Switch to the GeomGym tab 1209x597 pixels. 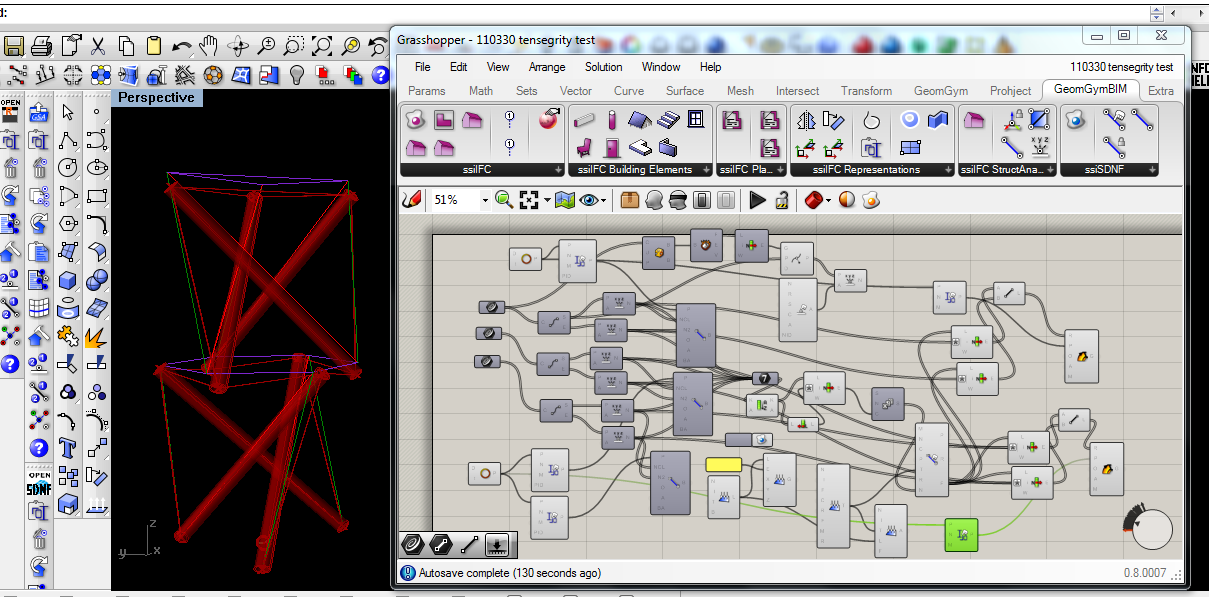(x=941, y=90)
